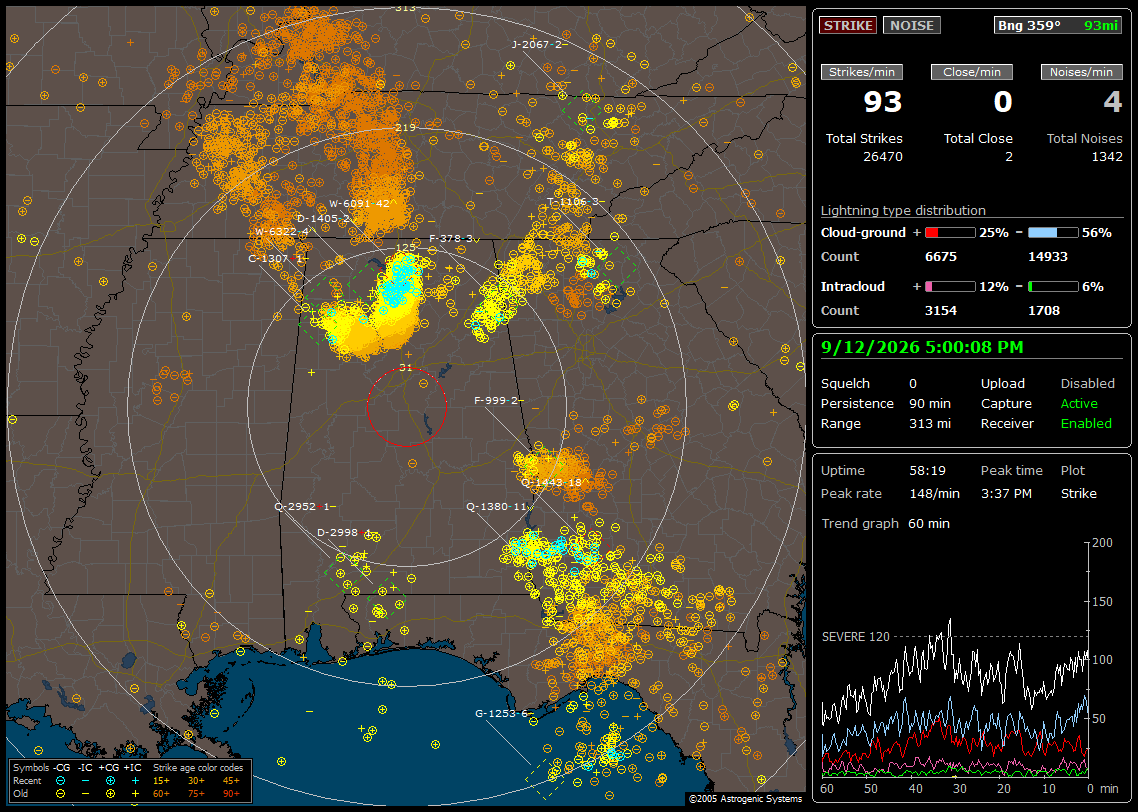Screen dimensions: 1138x812
Task: Click the Close/min header label
Action: point(972,72)
